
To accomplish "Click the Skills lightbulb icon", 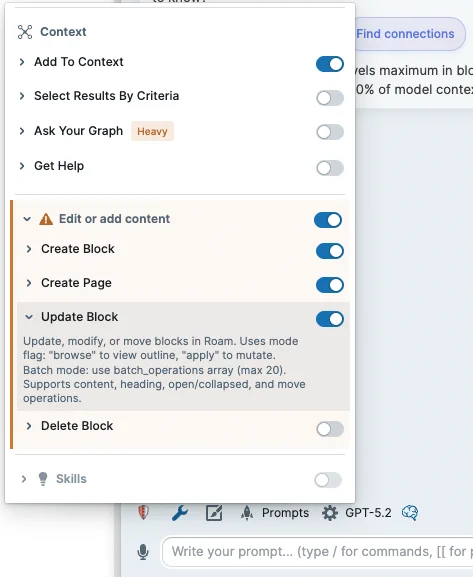I will [43, 479].
